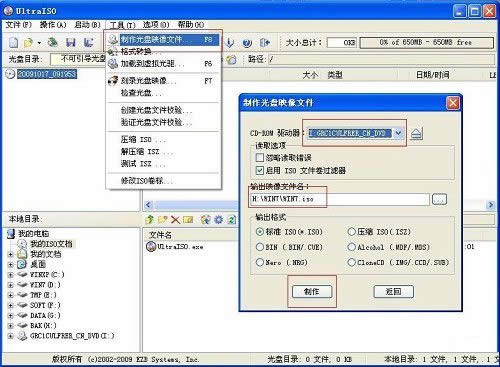Expand the GRC1CULFRER_CN_DVD (I:) drive node

coord(10,336)
